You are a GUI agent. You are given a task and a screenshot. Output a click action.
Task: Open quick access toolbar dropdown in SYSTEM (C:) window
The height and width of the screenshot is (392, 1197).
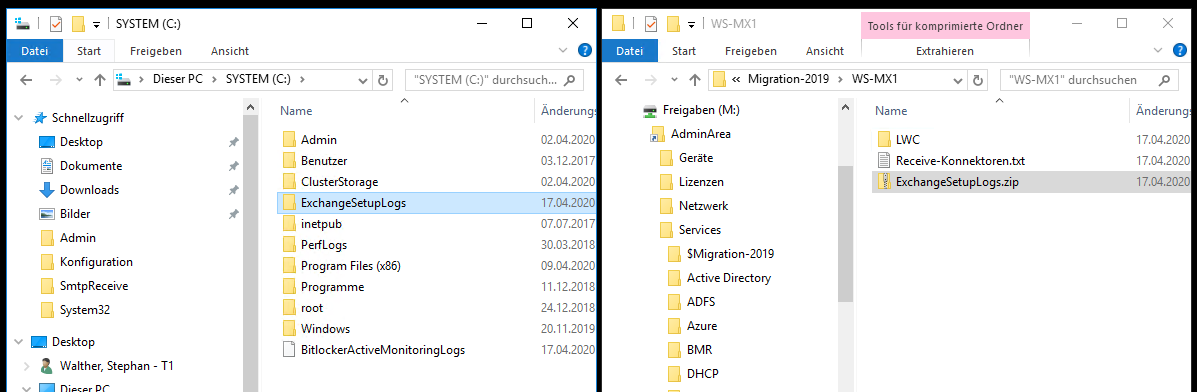click(x=96, y=24)
